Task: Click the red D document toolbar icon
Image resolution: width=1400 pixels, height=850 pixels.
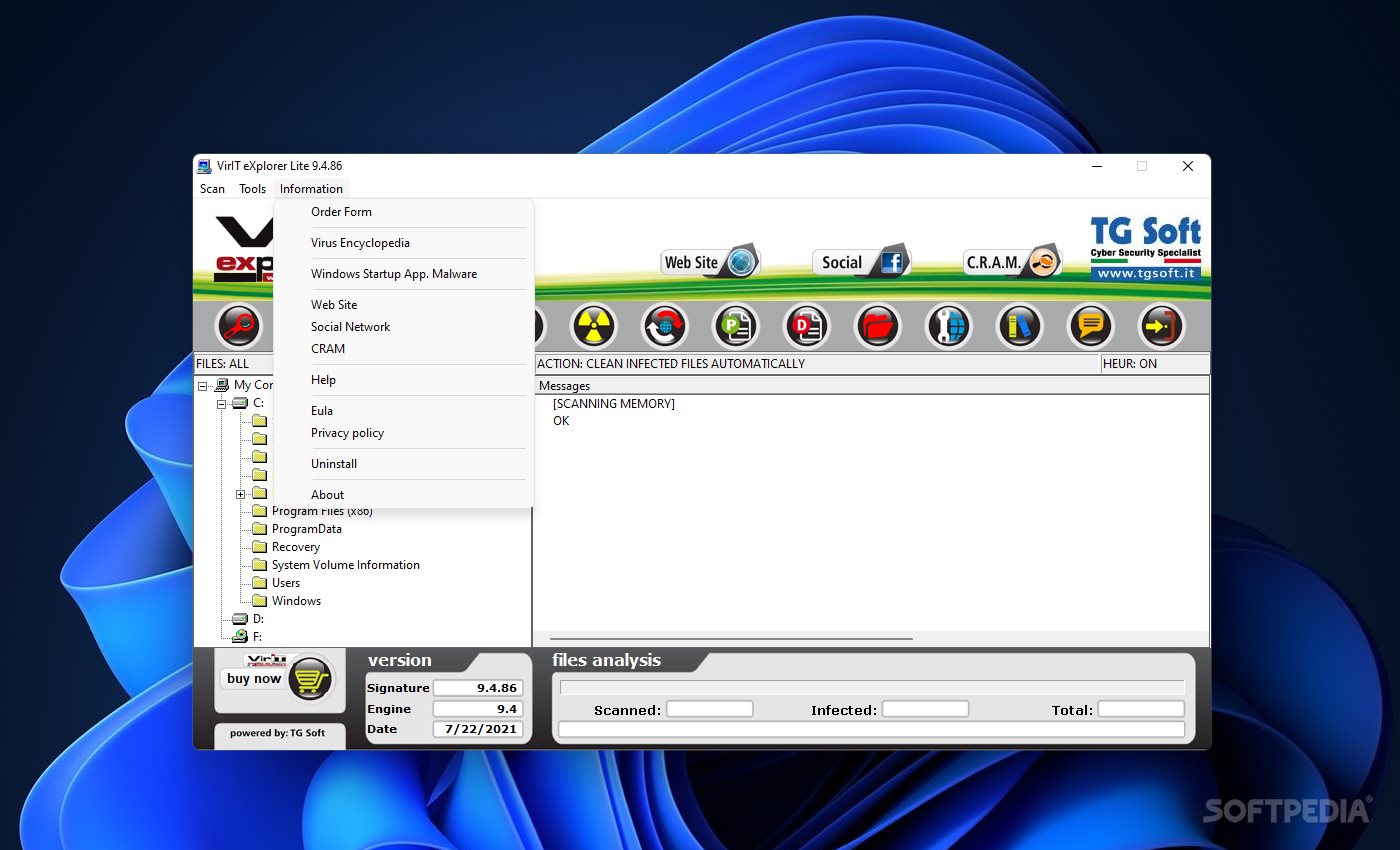Action: (x=807, y=326)
